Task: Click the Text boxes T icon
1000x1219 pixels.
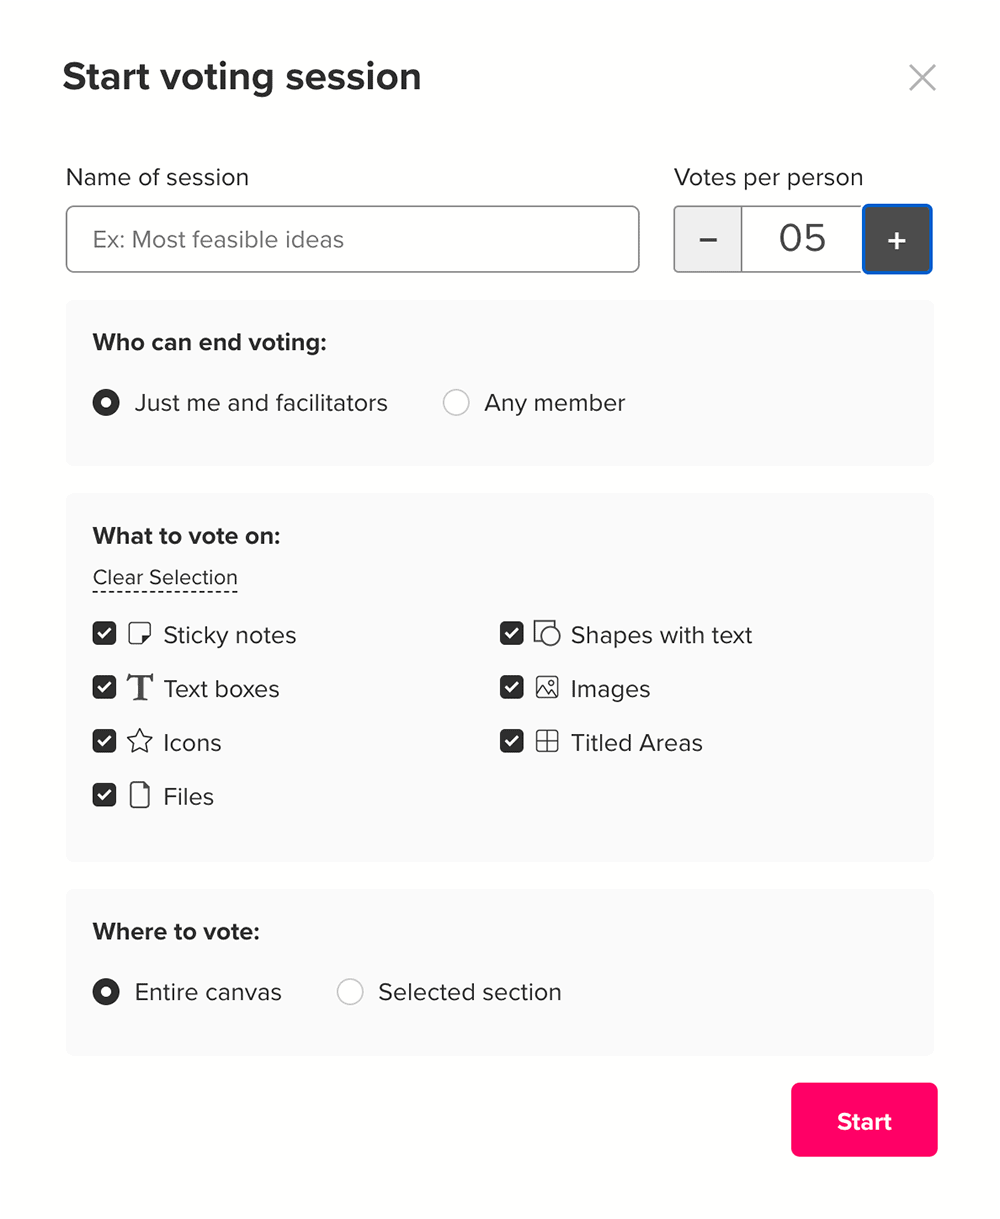Action: click(140, 688)
